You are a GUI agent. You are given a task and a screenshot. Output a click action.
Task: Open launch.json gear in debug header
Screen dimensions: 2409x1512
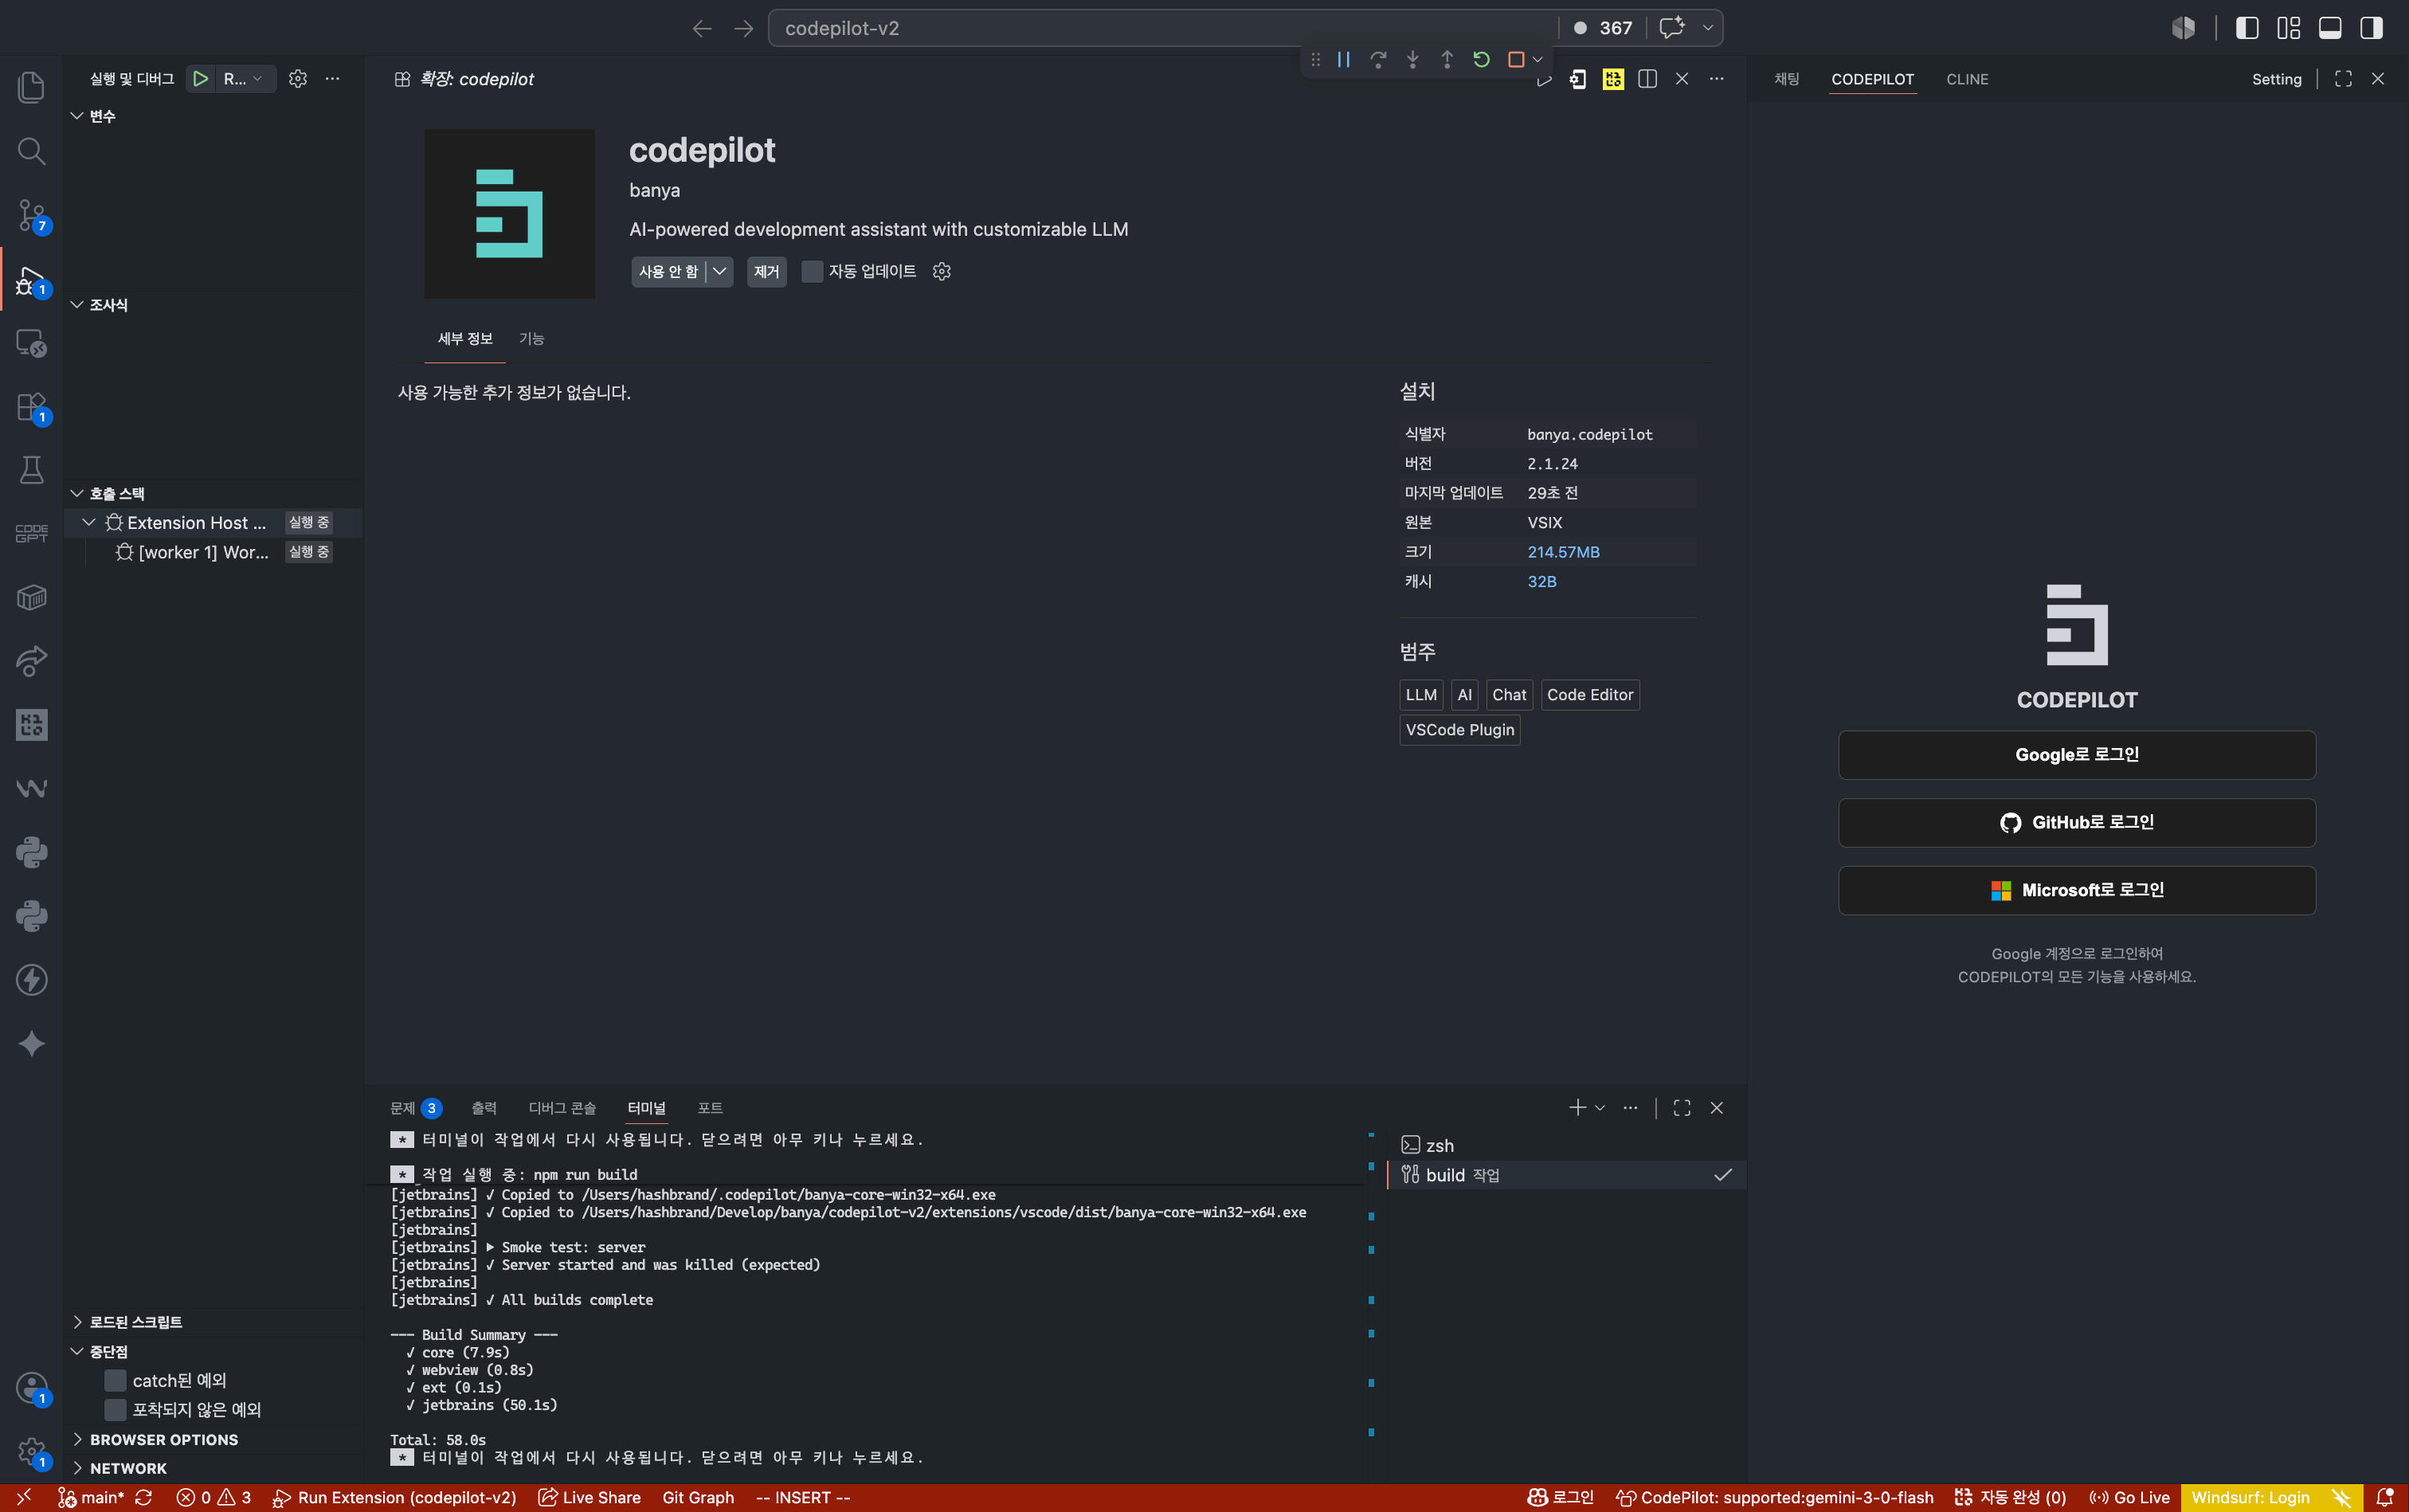coord(298,79)
